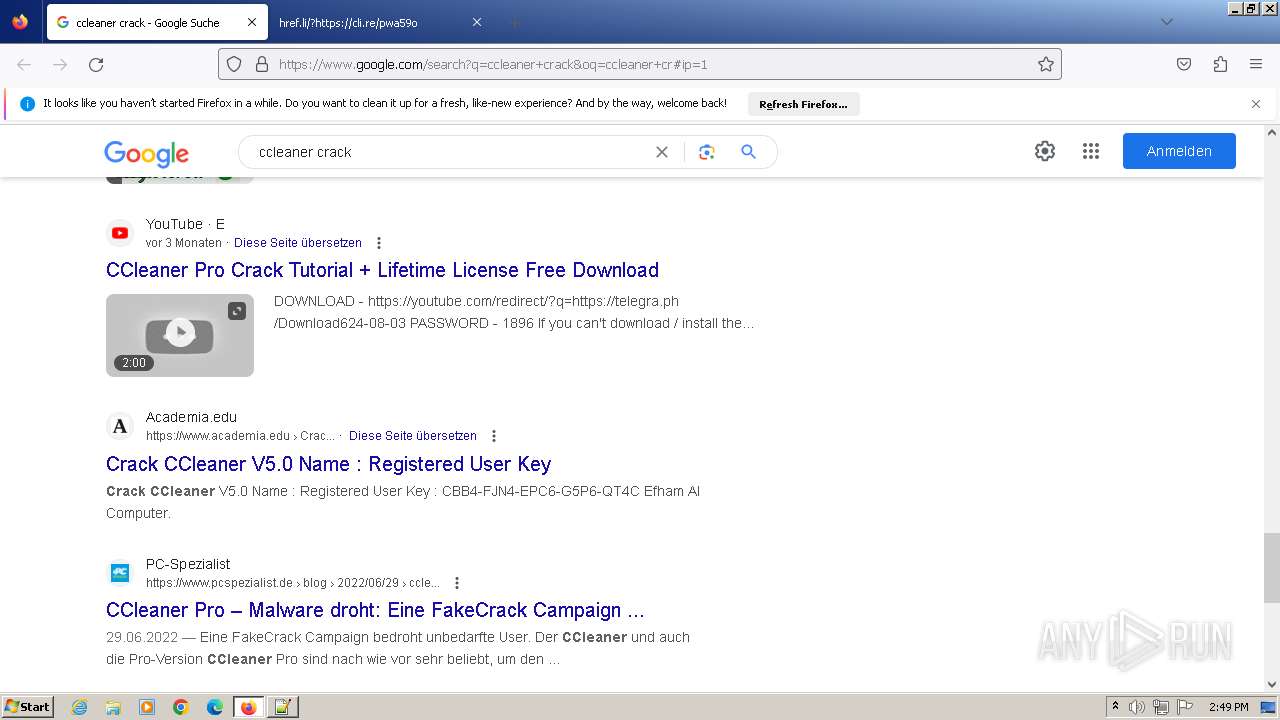Click the volume speaker tray icon

click(x=1137, y=707)
